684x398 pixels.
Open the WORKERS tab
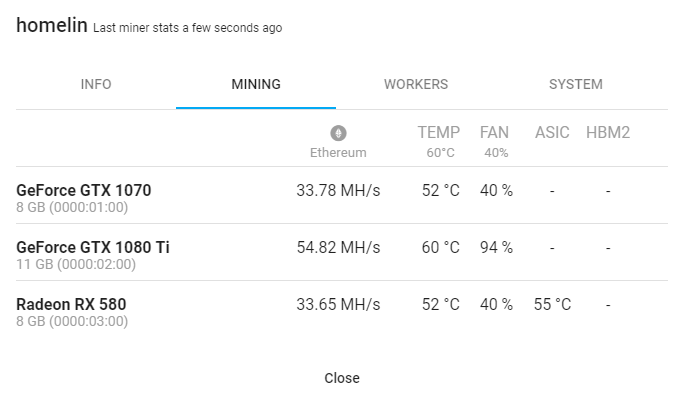coord(416,84)
